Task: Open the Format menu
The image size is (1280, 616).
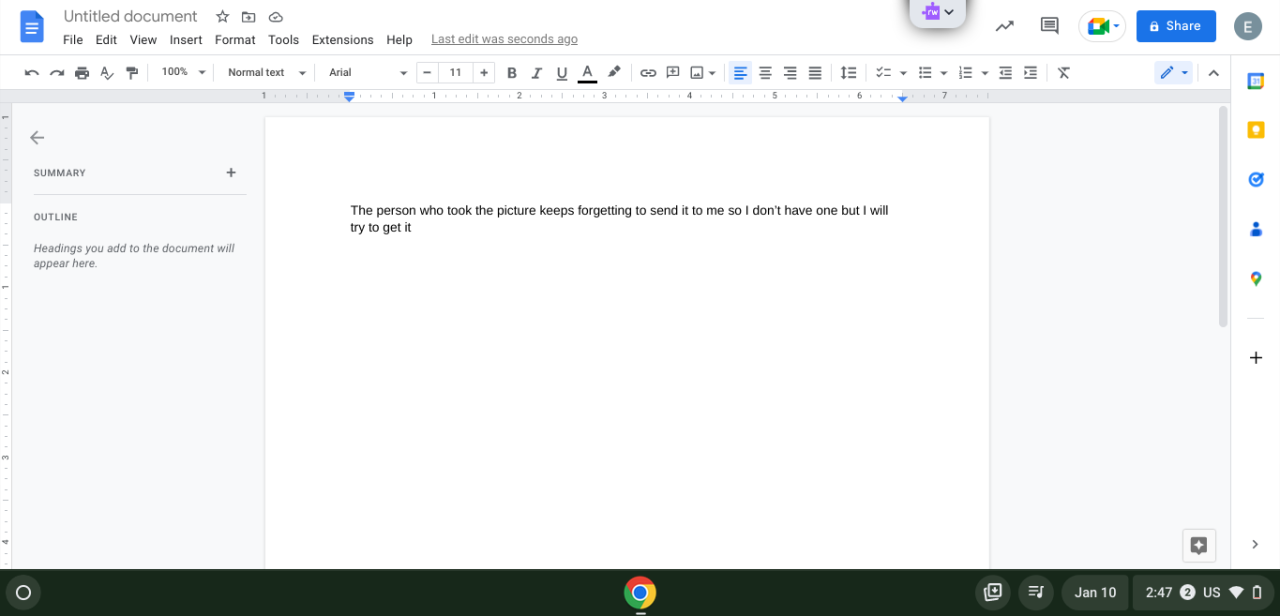Action: point(235,40)
